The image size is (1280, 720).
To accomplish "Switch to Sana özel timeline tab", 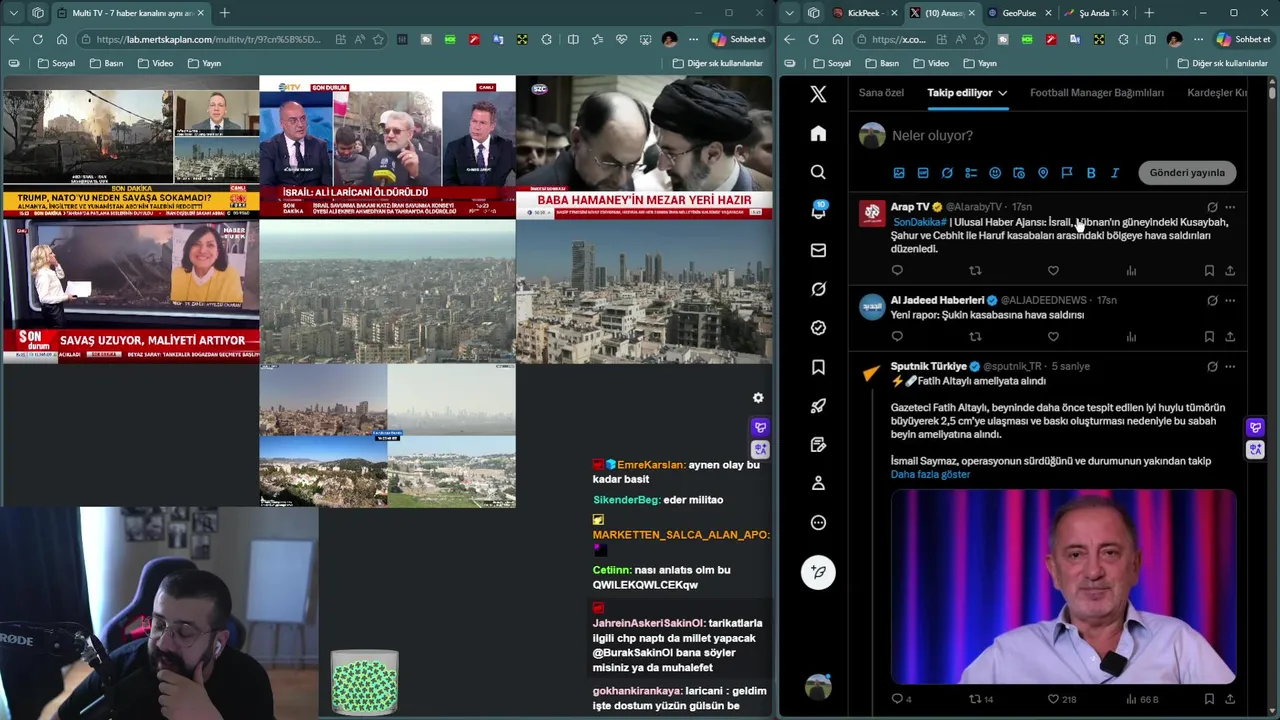I will [881, 93].
